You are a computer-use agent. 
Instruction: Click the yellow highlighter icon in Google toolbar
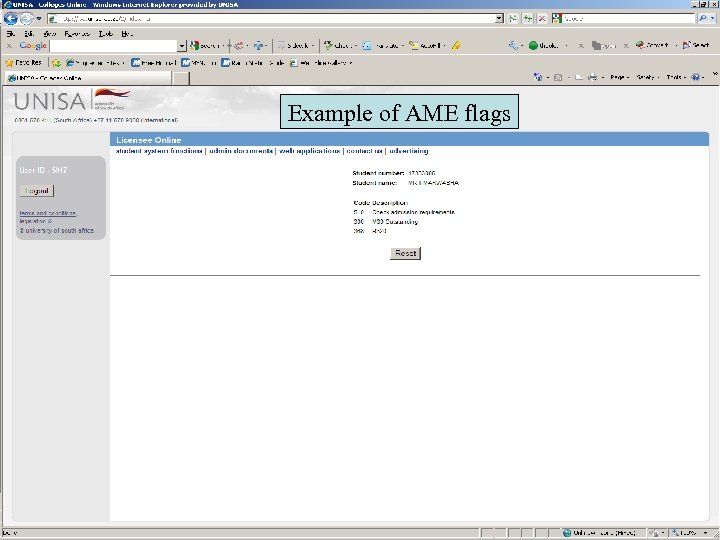(456, 46)
